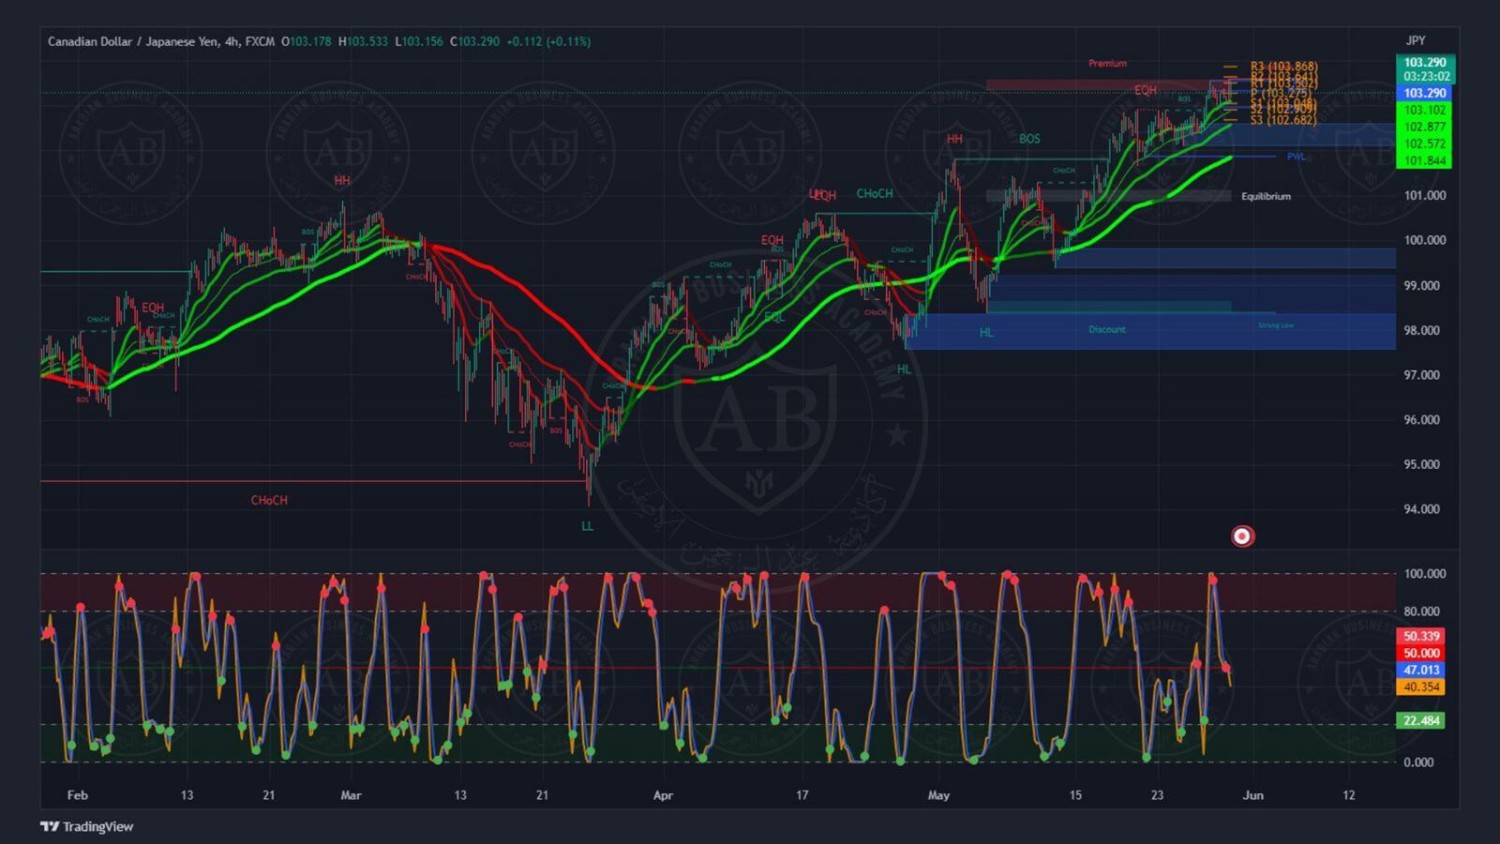Viewport: 1500px width, 844px height.
Task: Click the close value C103.290
Action: click(x=475, y=42)
